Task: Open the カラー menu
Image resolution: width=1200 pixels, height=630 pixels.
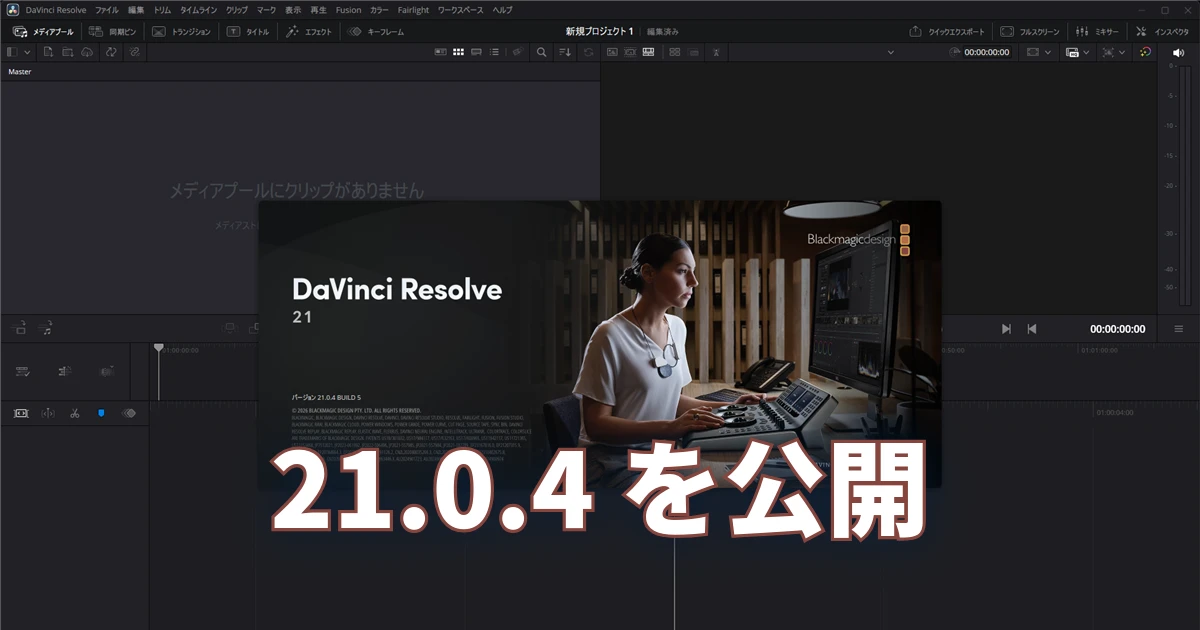Action: click(x=380, y=9)
